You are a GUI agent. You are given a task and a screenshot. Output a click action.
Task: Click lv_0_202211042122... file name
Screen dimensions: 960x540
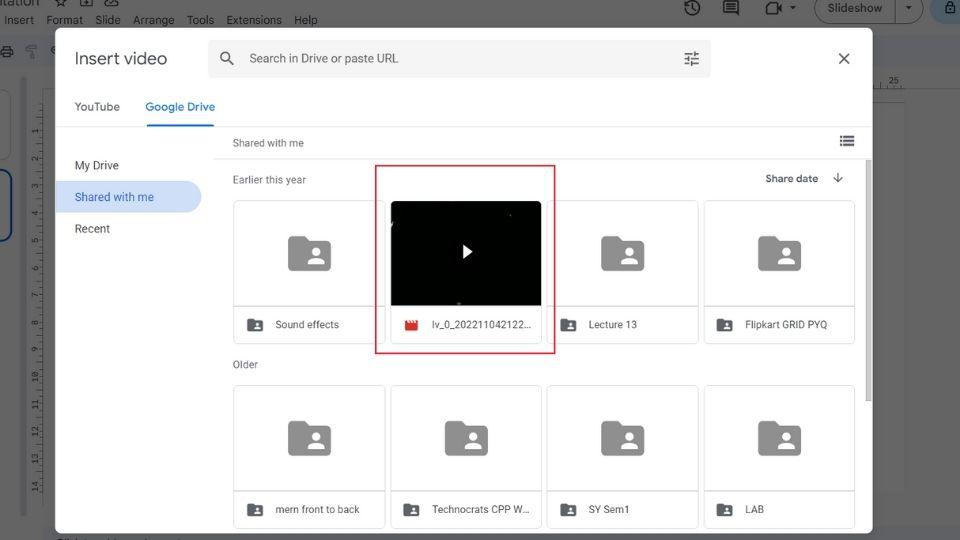coord(481,324)
